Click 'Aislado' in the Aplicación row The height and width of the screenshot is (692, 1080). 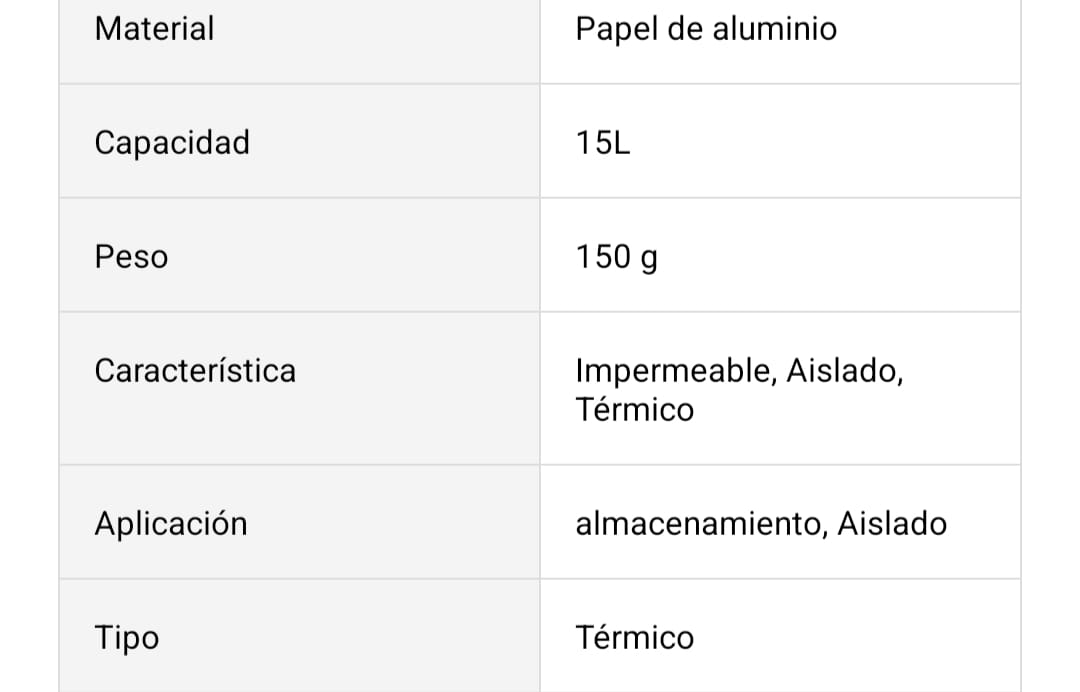[892, 523]
